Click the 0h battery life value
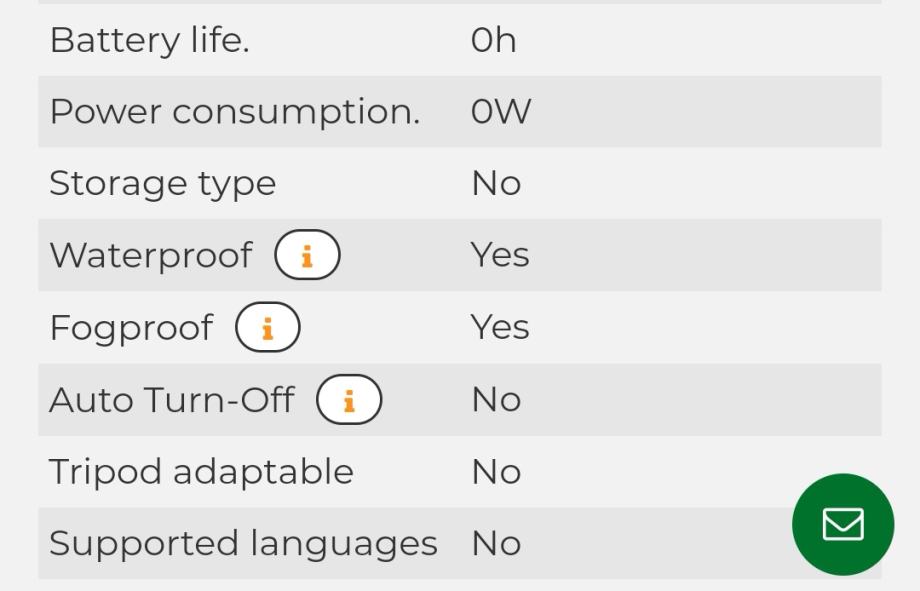The width and height of the screenshot is (920, 591). click(x=493, y=40)
